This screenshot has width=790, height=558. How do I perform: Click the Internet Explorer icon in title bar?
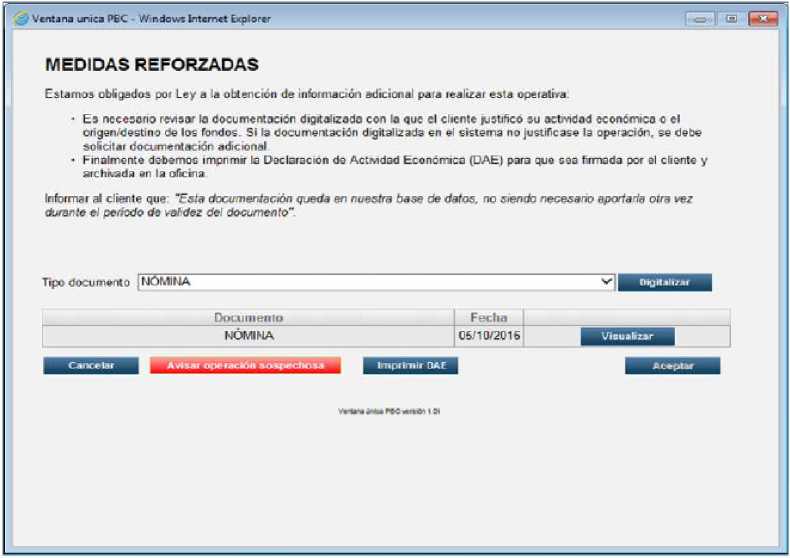pos(20,19)
